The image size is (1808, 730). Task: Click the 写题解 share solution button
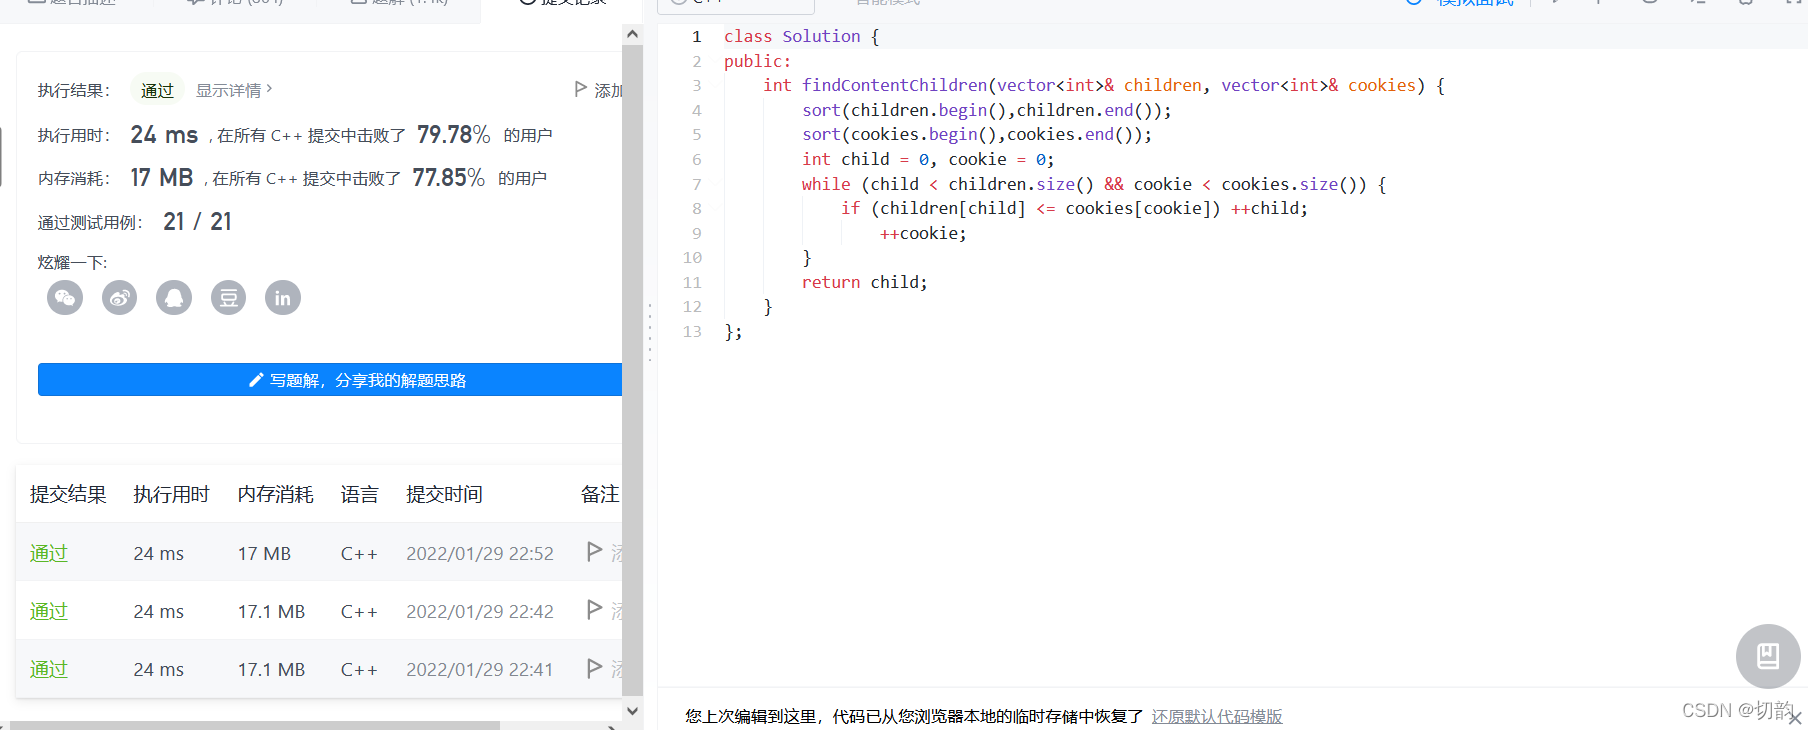pos(330,380)
